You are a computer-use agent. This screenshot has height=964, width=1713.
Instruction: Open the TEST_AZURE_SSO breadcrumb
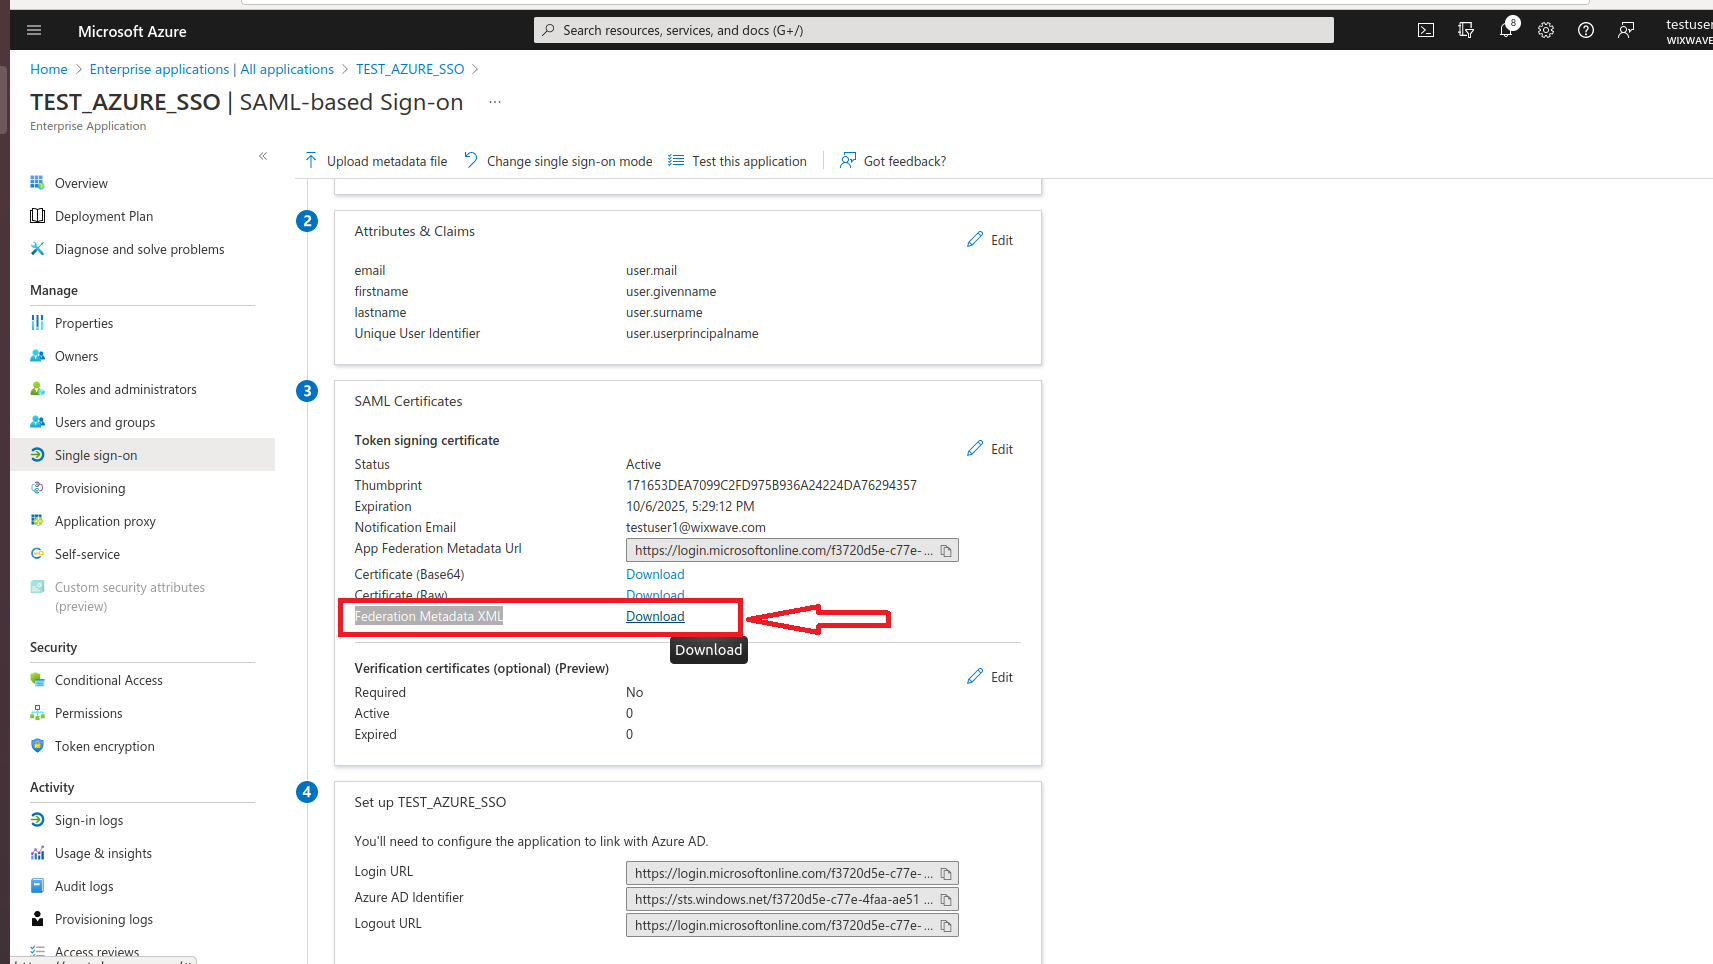click(x=410, y=69)
